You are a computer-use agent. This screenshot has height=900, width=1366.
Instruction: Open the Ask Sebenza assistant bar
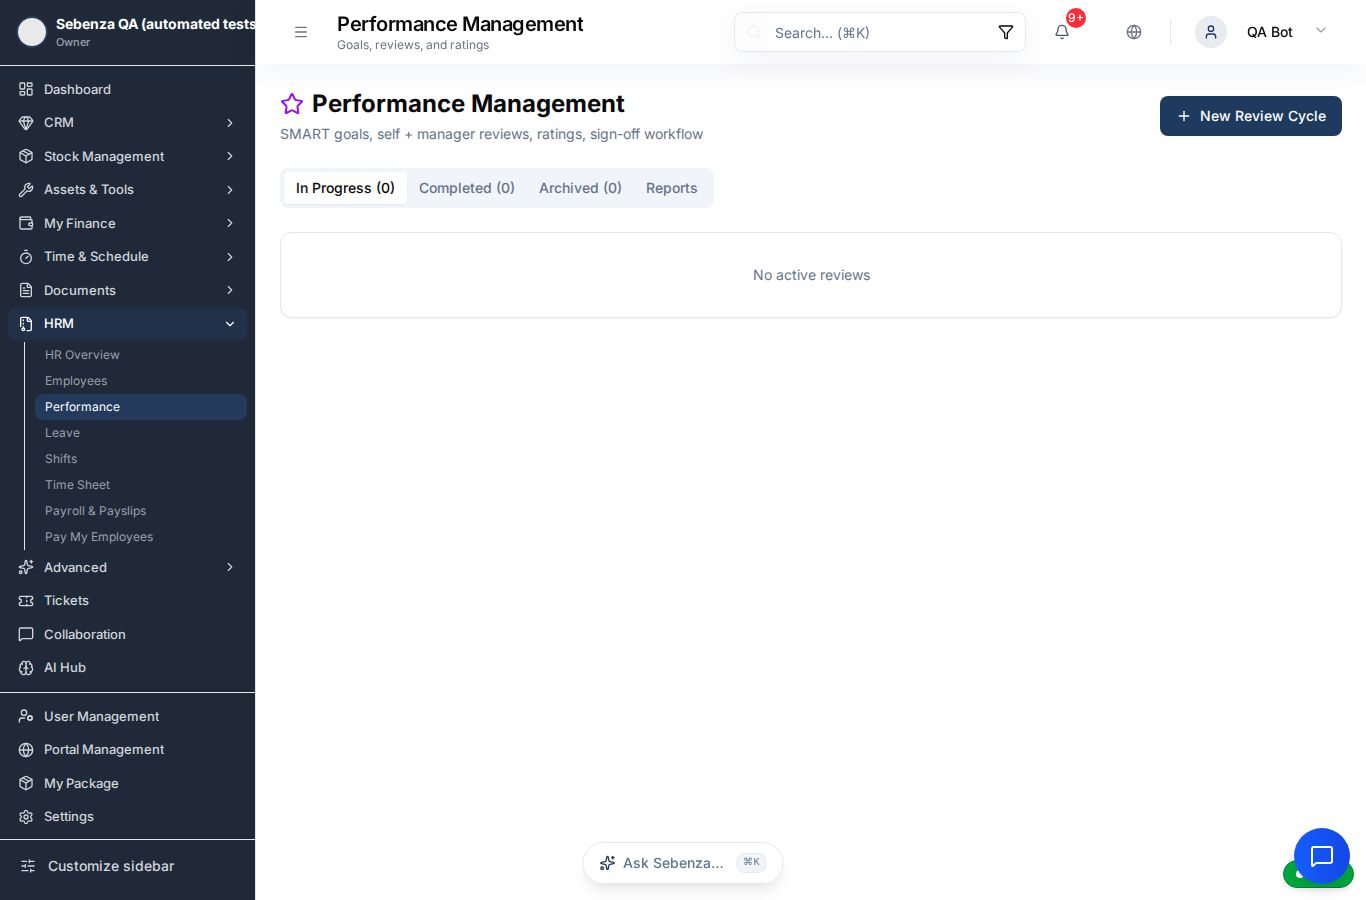(683, 863)
